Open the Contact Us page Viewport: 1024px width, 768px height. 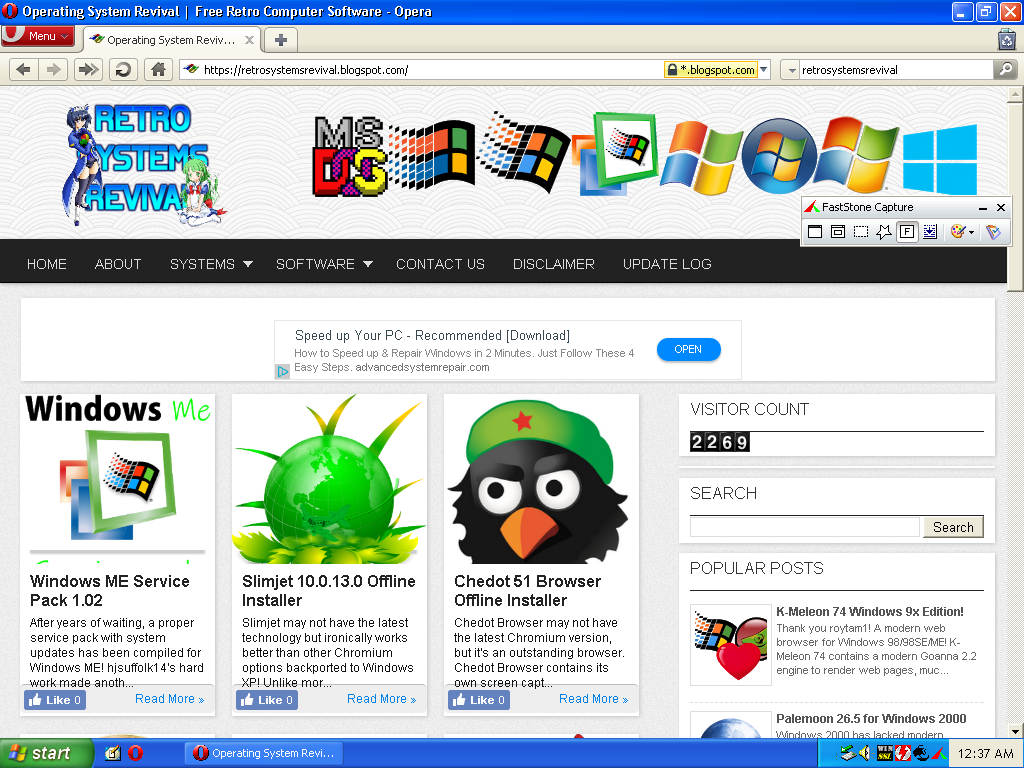(440, 264)
